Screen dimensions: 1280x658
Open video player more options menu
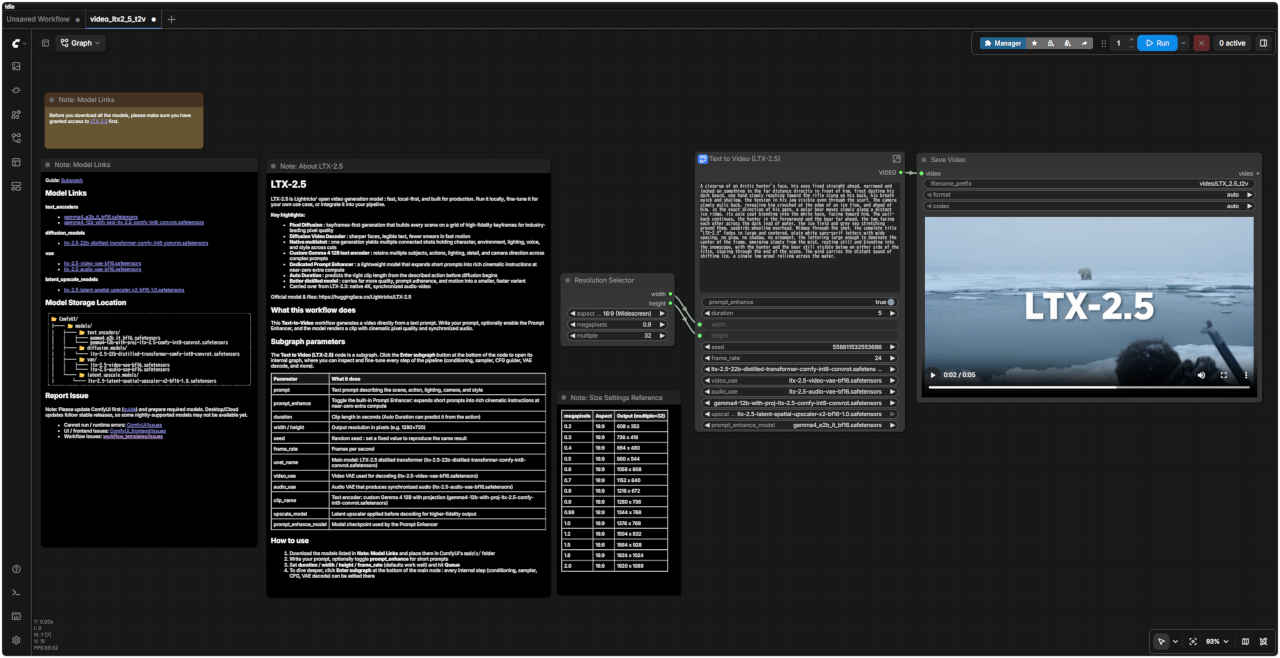pyautogui.click(x=1246, y=375)
